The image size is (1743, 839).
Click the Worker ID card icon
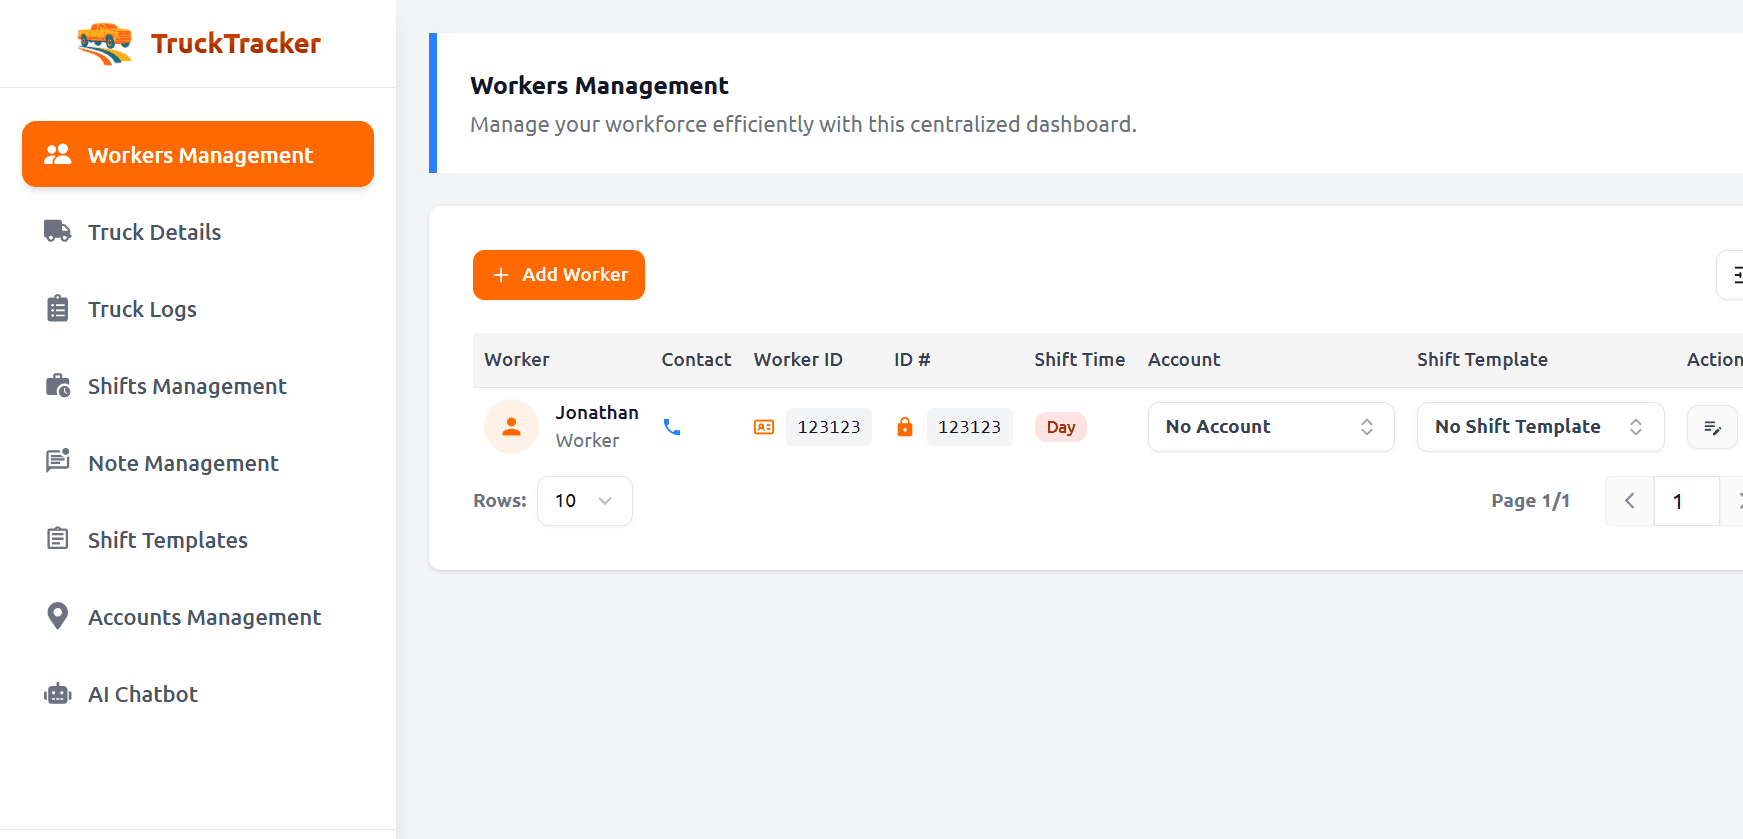(764, 427)
